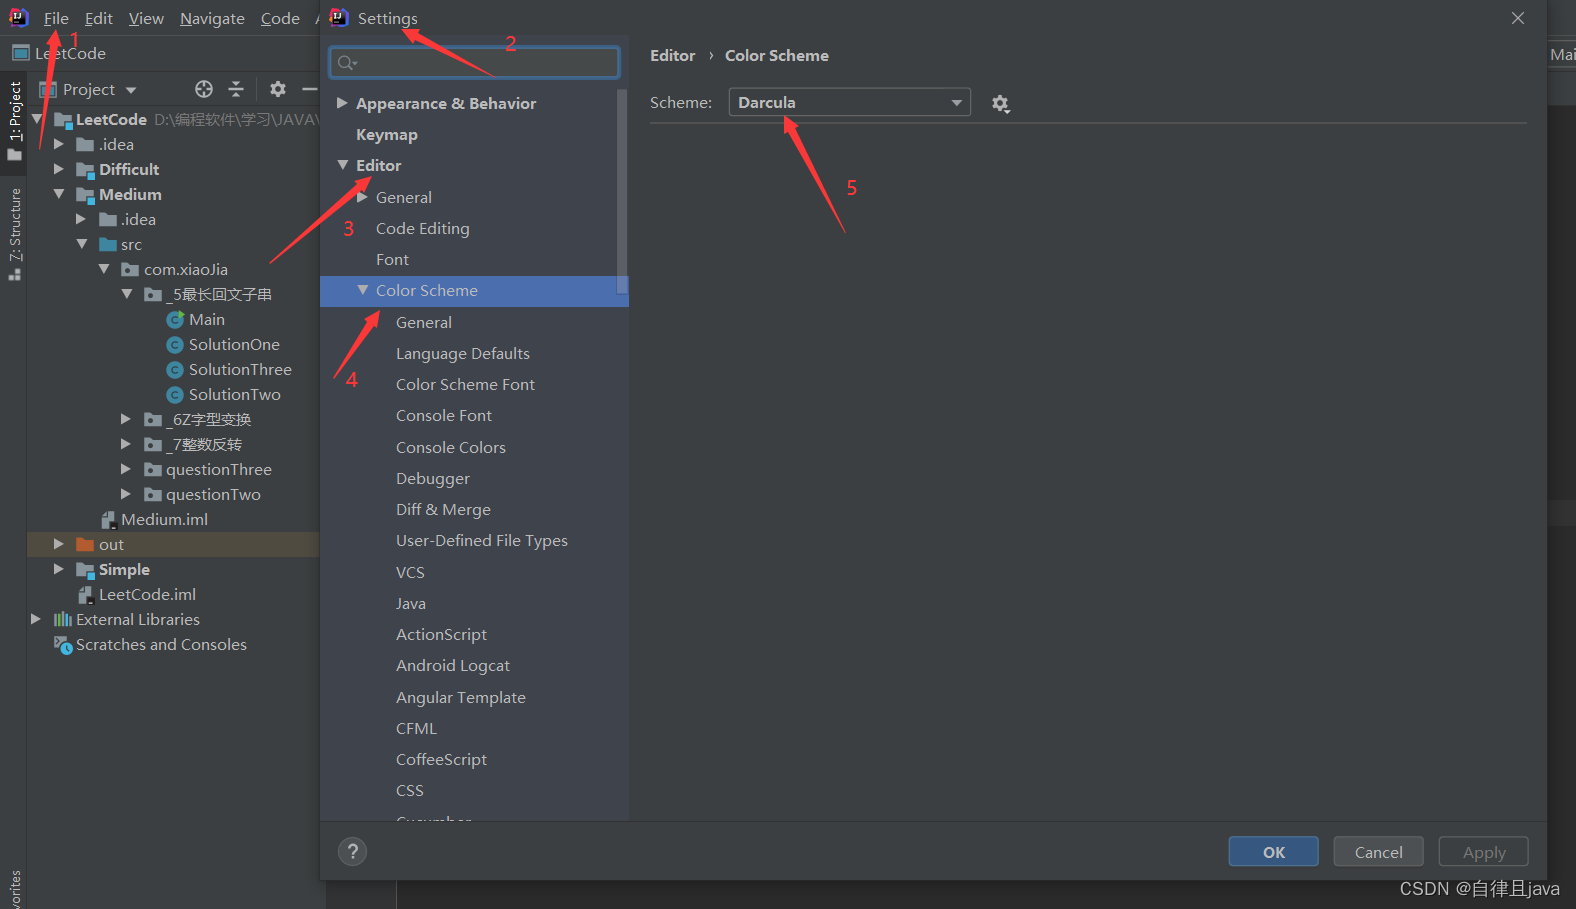Open the Scheme dropdown showing Darcula
This screenshot has width=1576, height=909.
(849, 102)
